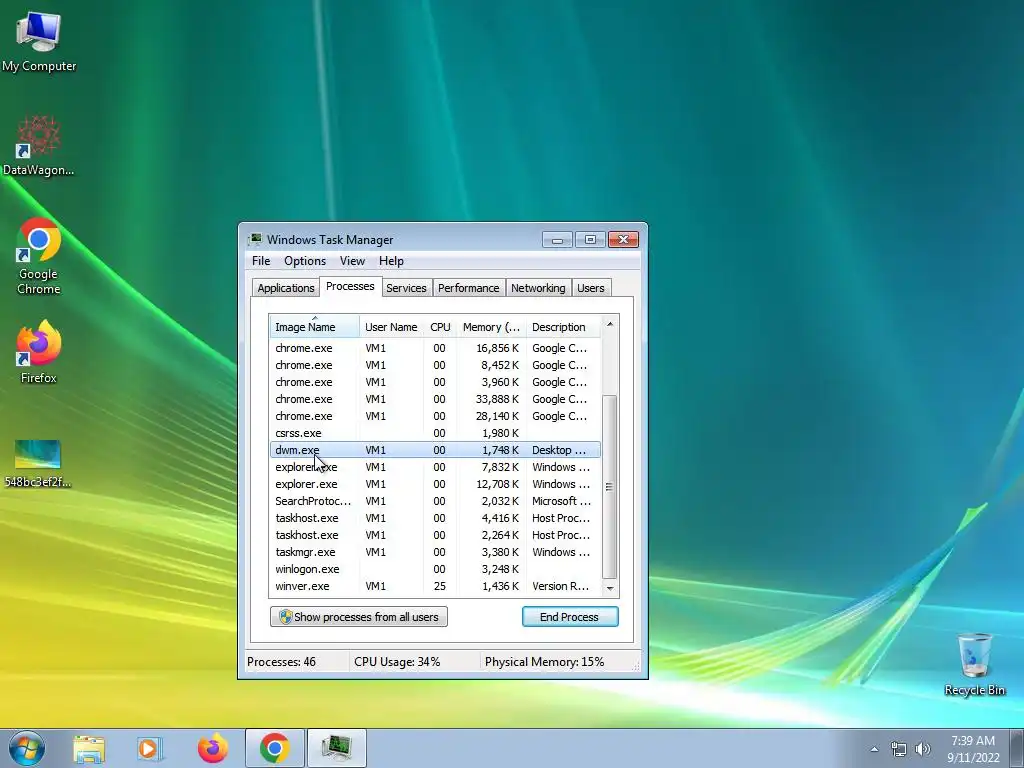1024x768 pixels.
Task: Sort by Image Name column header
Action: coord(314,327)
